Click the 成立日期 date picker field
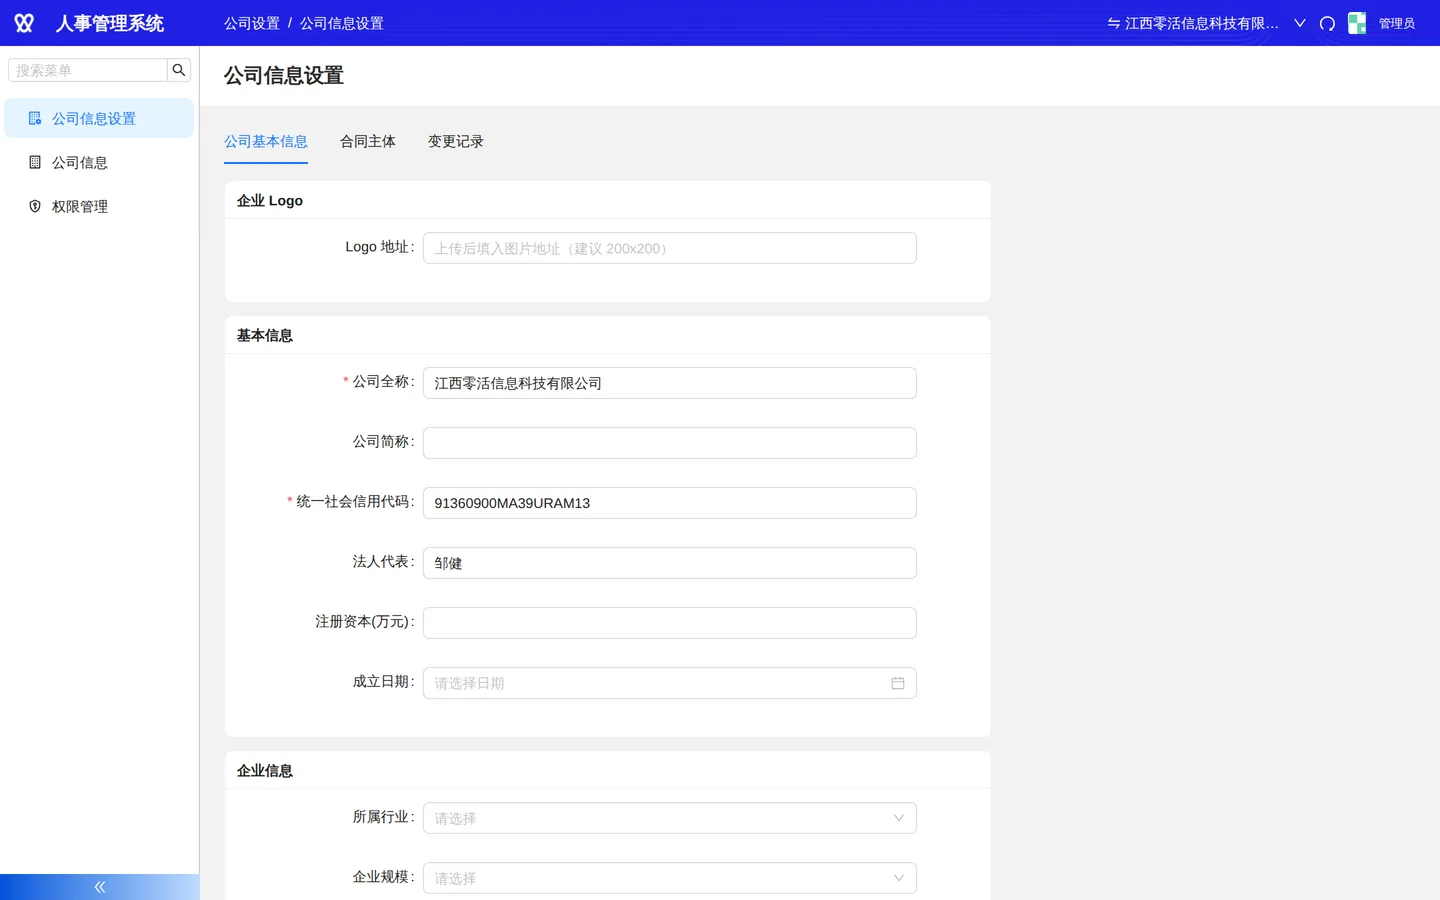 click(670, 683)
